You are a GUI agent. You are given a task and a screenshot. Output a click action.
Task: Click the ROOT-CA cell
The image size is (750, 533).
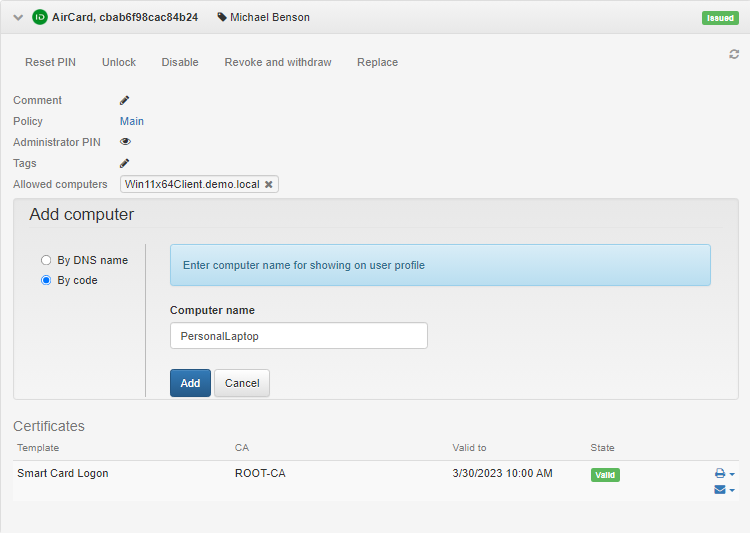coord(260,473)
